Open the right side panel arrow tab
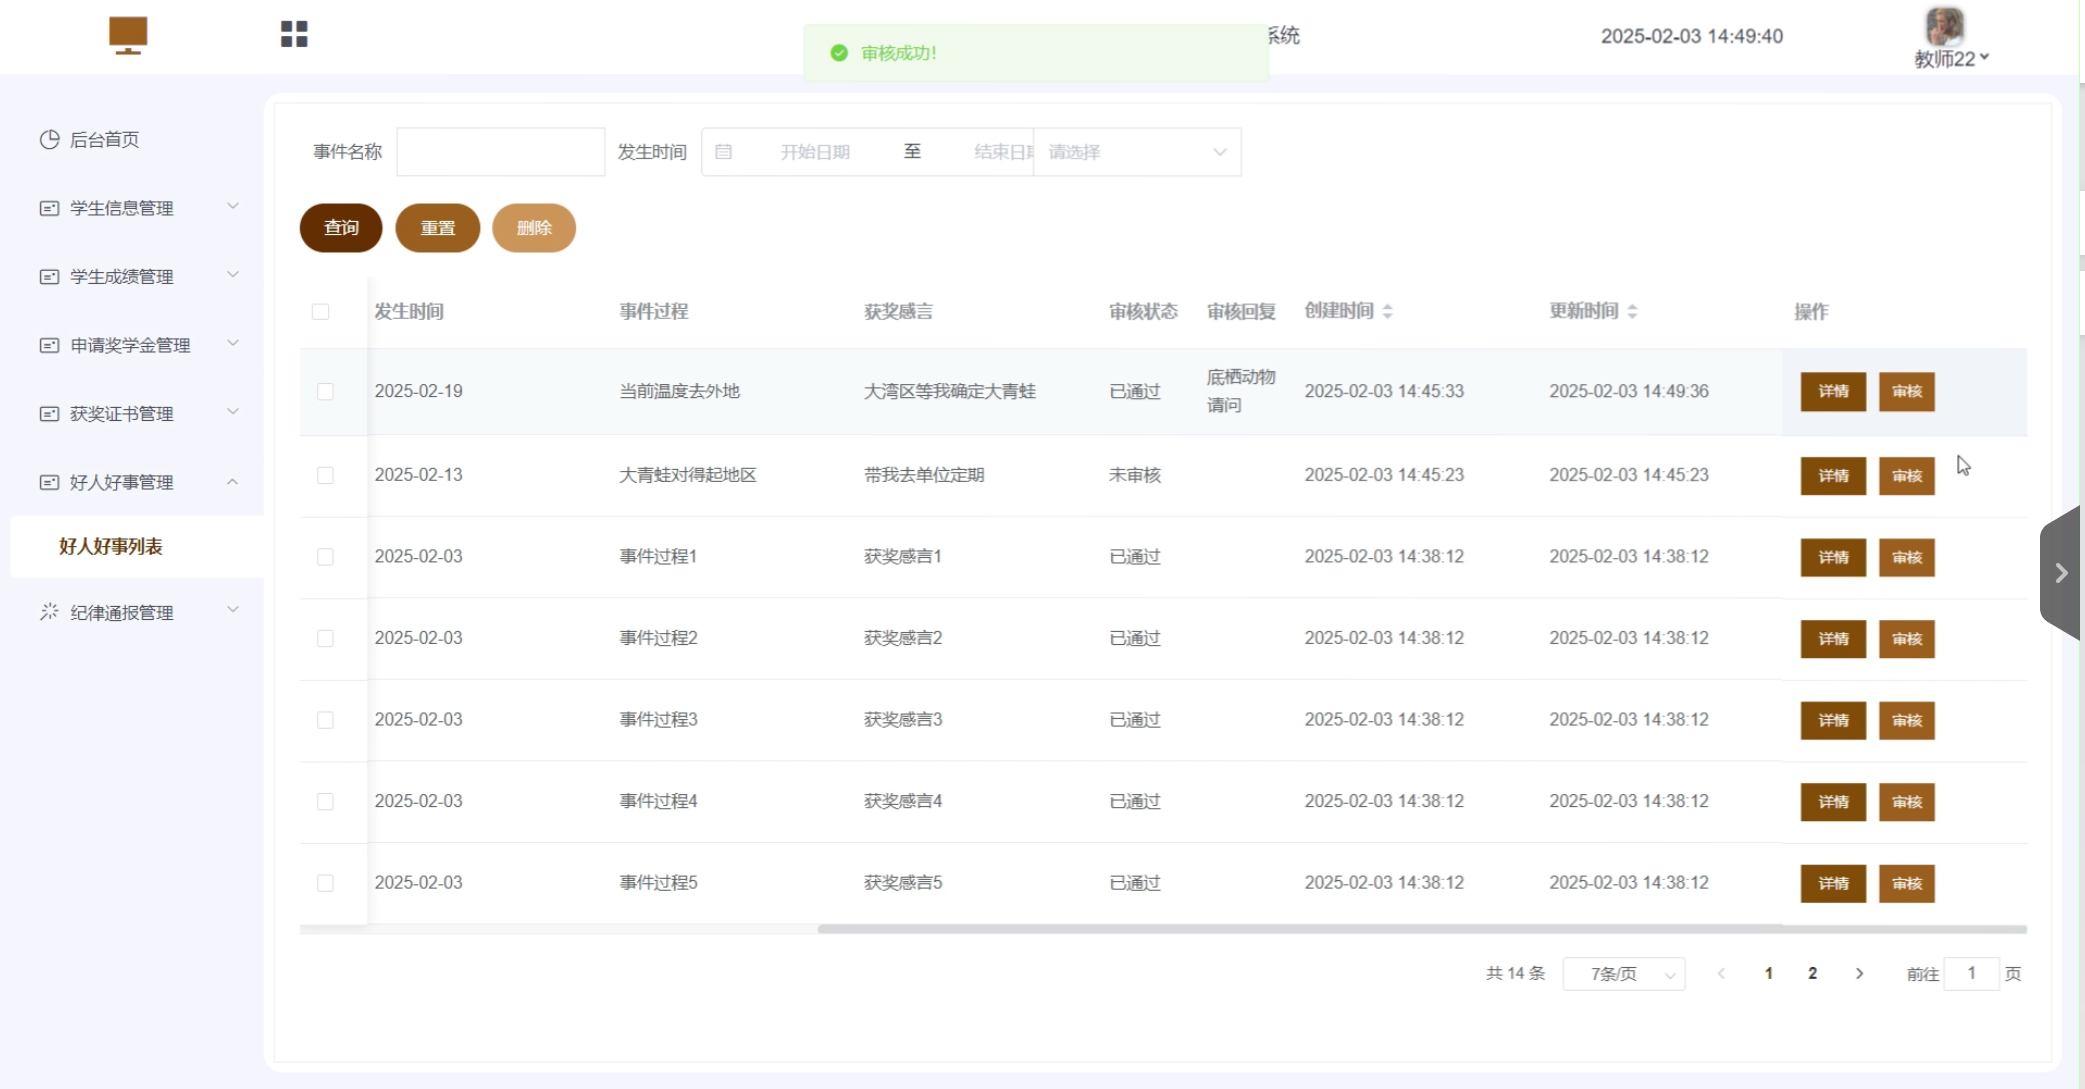The width and height of the screenshot is (2085, 1089). click(2060, 573)
